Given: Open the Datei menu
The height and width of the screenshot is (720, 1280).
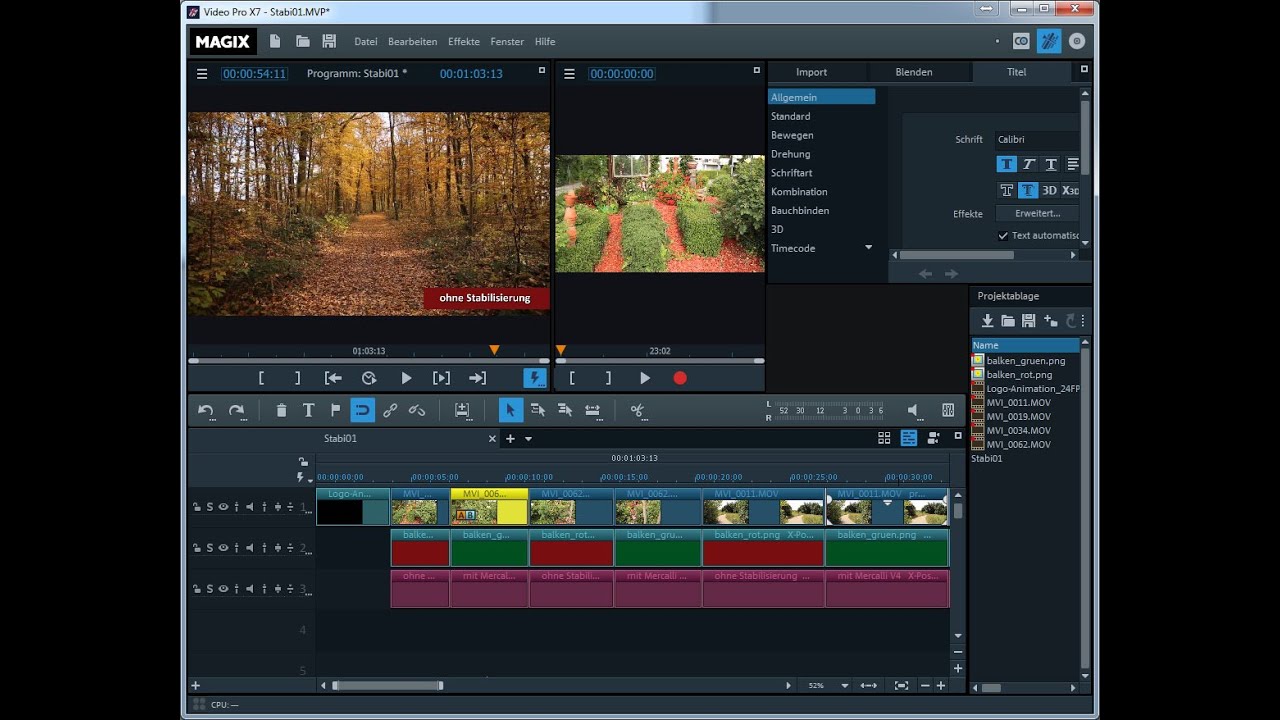Looking at the screenshot, I should pos(366,42).
